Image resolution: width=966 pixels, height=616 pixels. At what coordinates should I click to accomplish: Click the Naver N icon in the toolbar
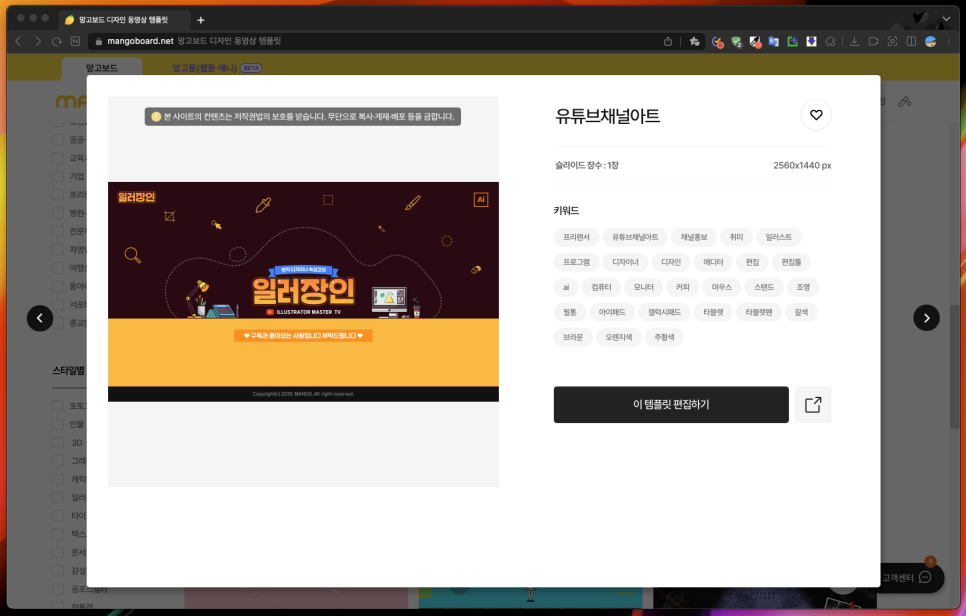[75, 41]
